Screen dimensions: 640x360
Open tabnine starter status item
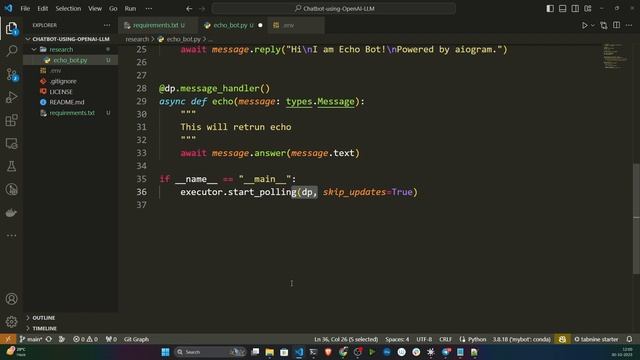click(596, 339)
